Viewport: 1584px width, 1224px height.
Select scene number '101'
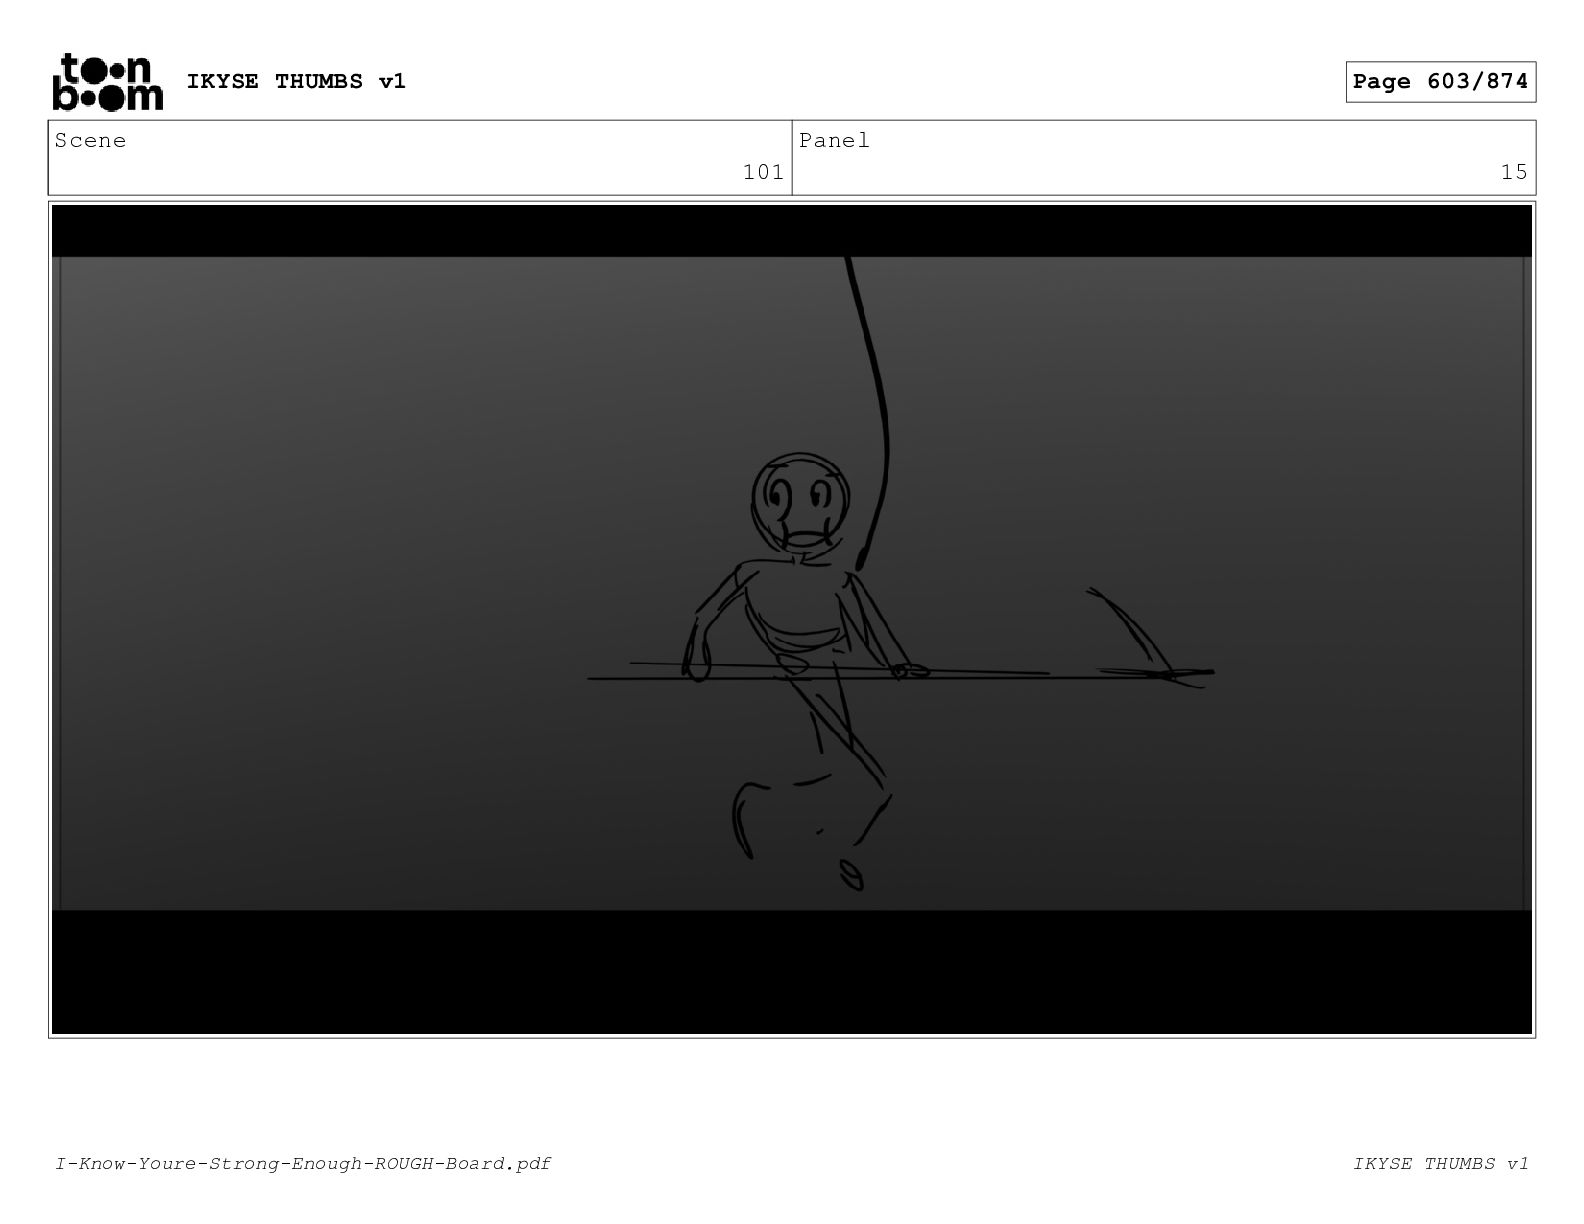coord(763,172)
